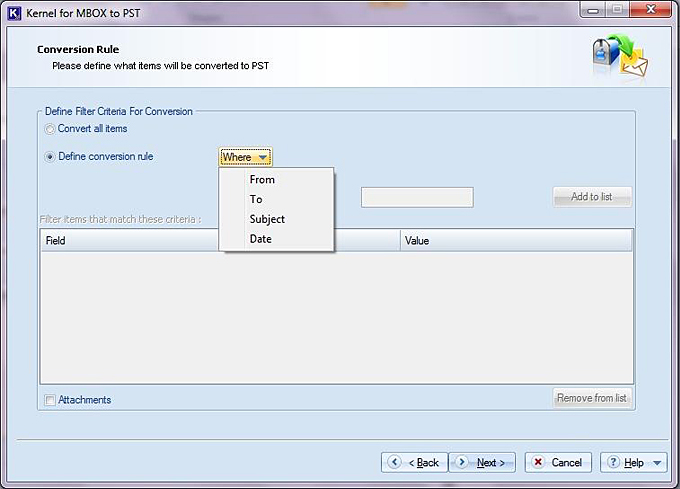Select the Define conversion rule radio button
Image resolution: width=680 pixels, height=489 pixels.
pyautogui.click(x=50, y=157)
